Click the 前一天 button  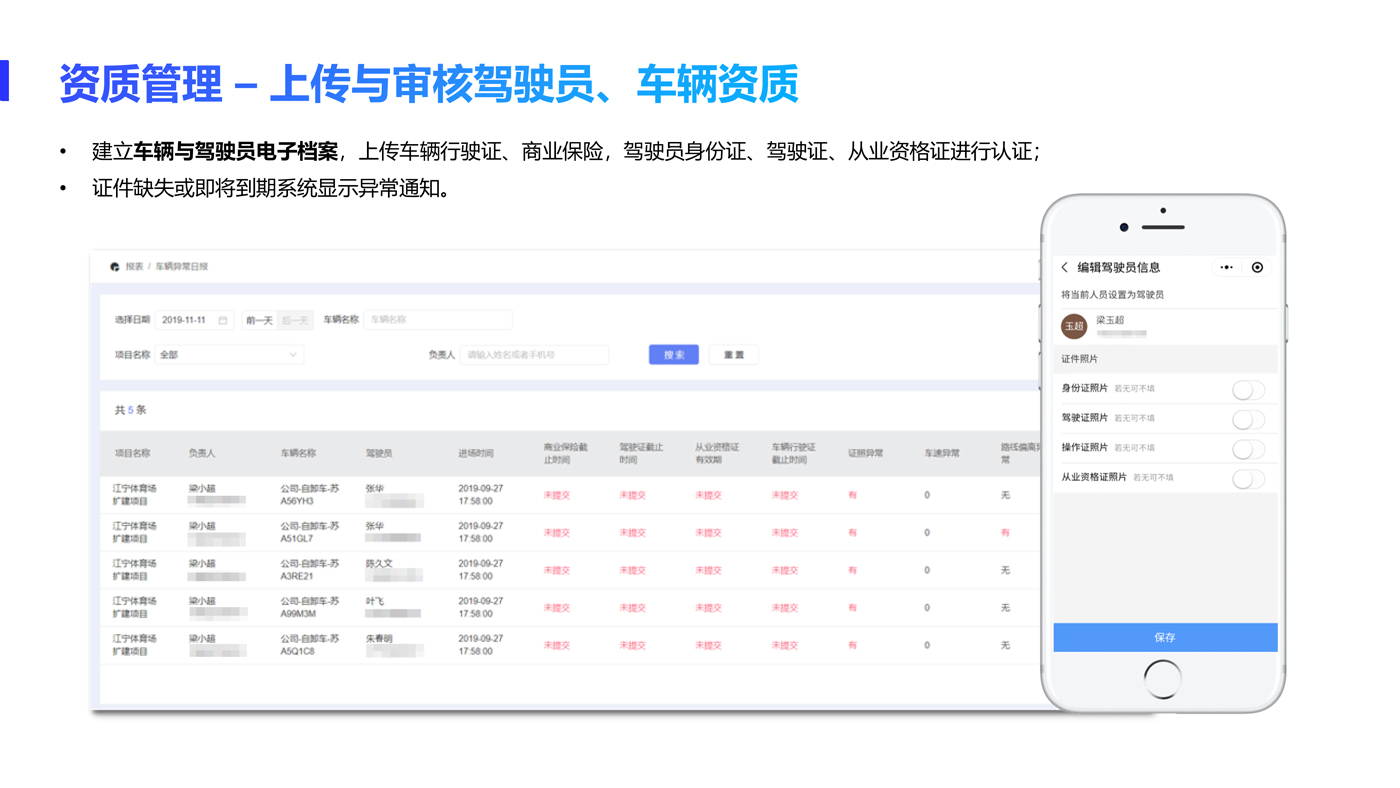click(x=259, y=321)
